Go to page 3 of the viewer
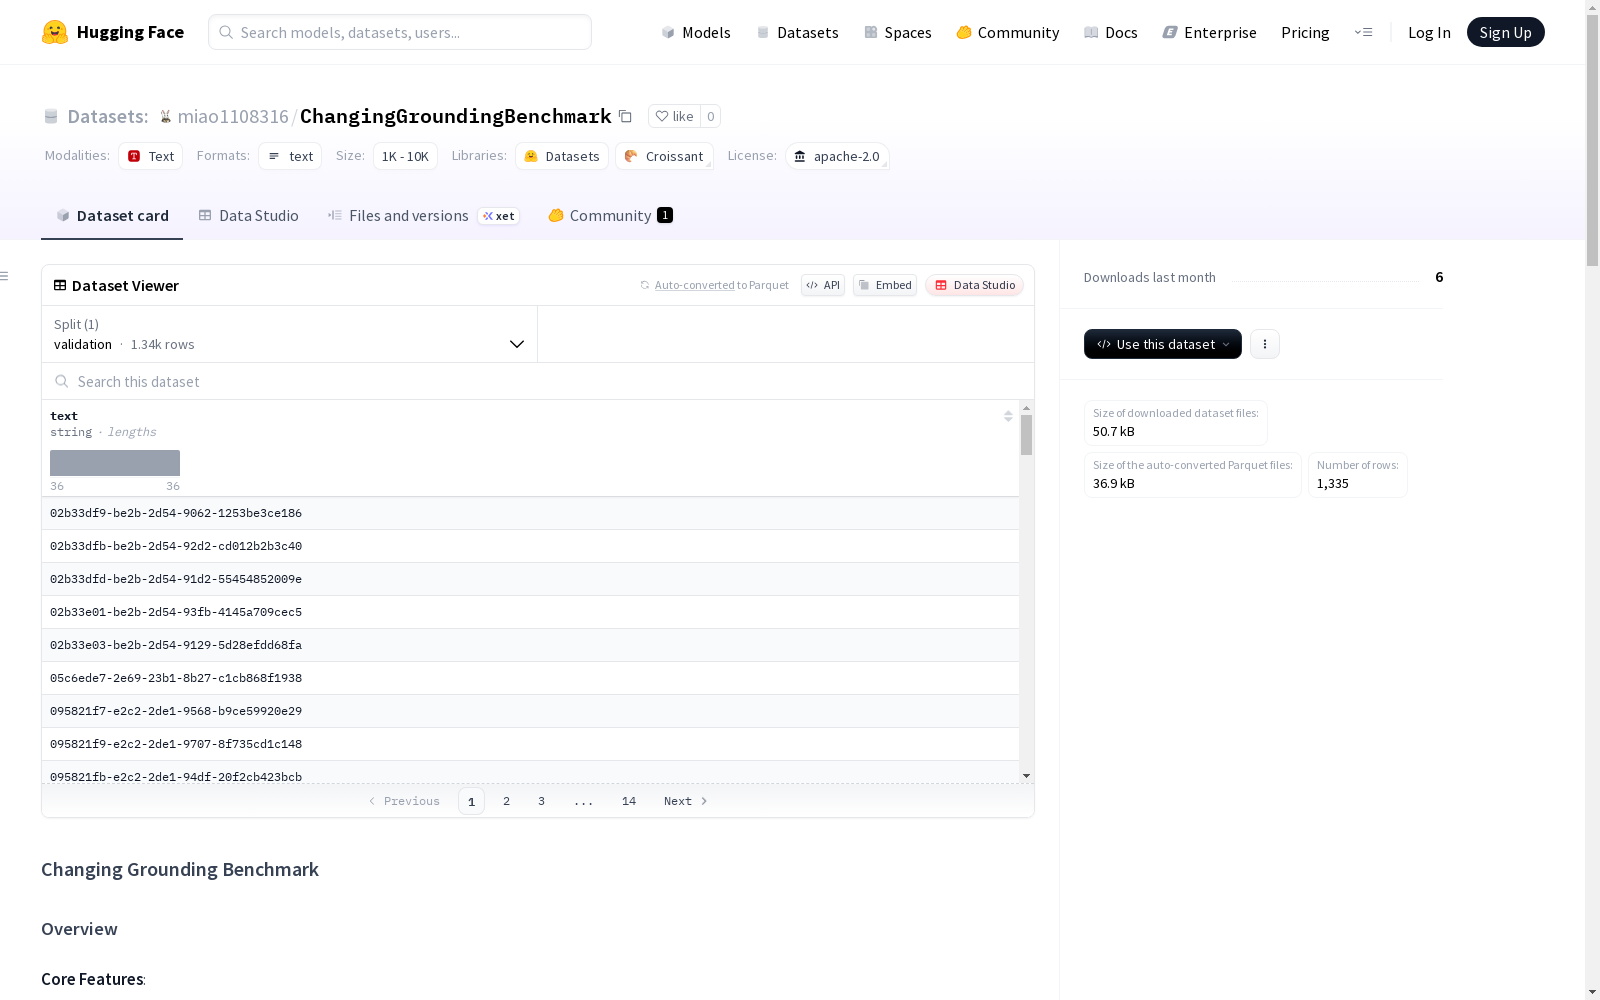 542,801
